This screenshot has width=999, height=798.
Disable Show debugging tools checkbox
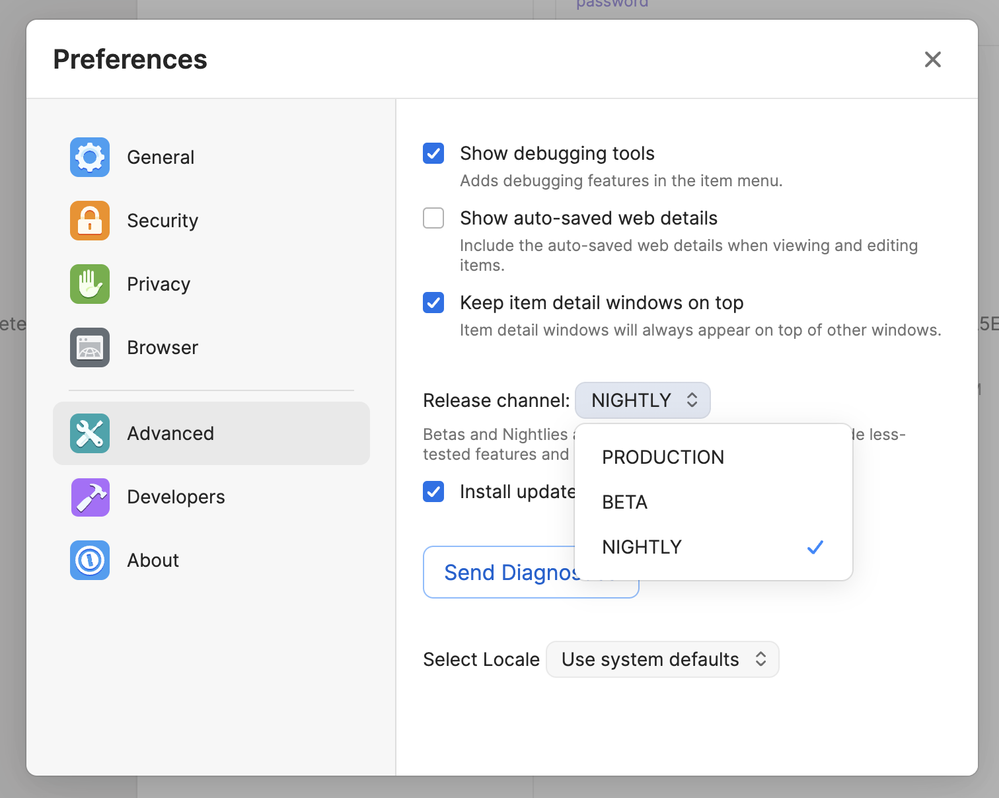[434, 154]
